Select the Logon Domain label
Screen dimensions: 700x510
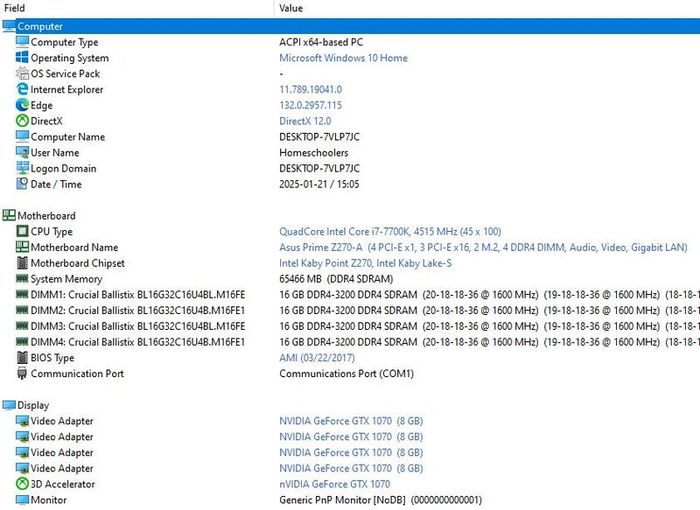coord(63,168)
